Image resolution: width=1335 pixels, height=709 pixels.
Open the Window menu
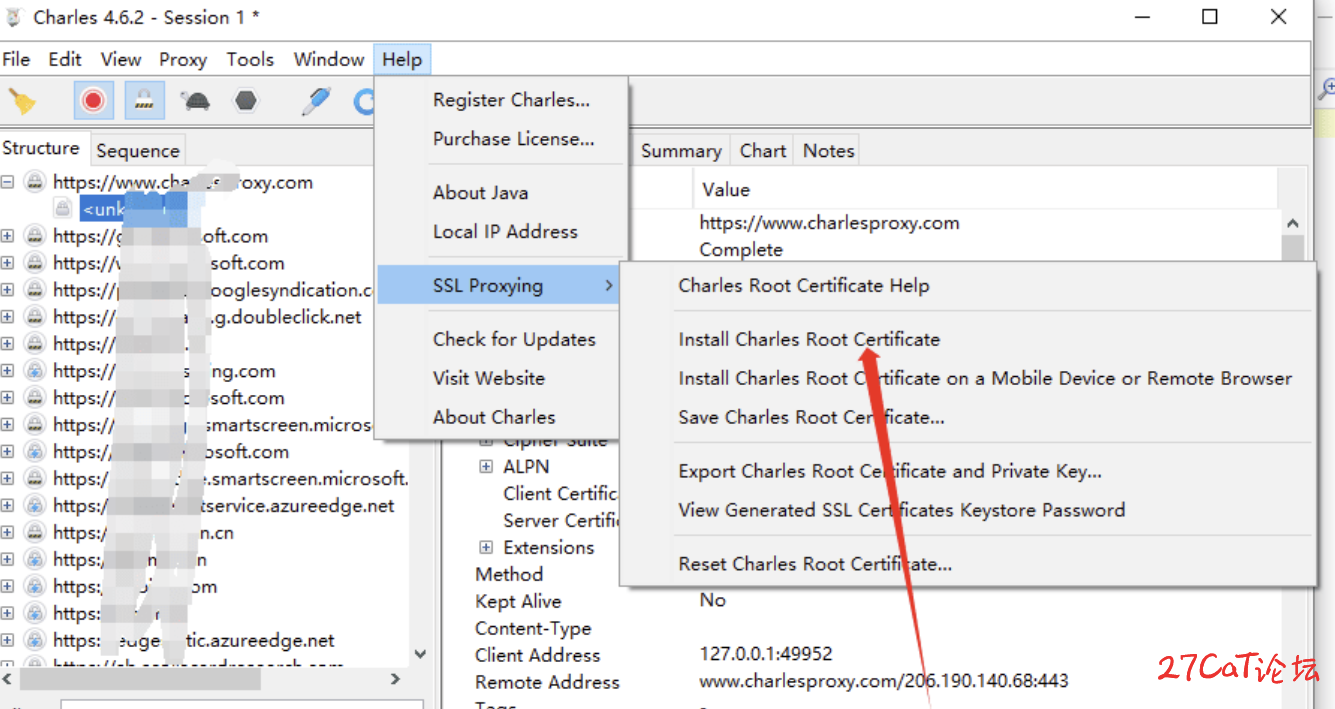click(329, 60)
